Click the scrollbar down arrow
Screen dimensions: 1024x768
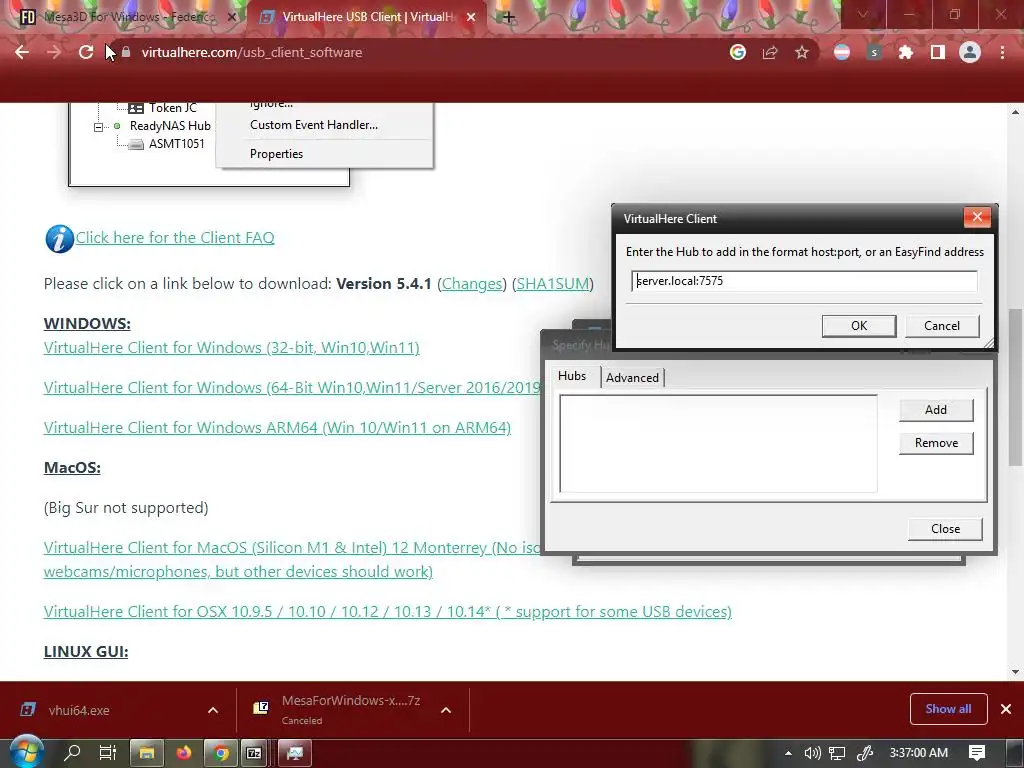pos(1016,671)
